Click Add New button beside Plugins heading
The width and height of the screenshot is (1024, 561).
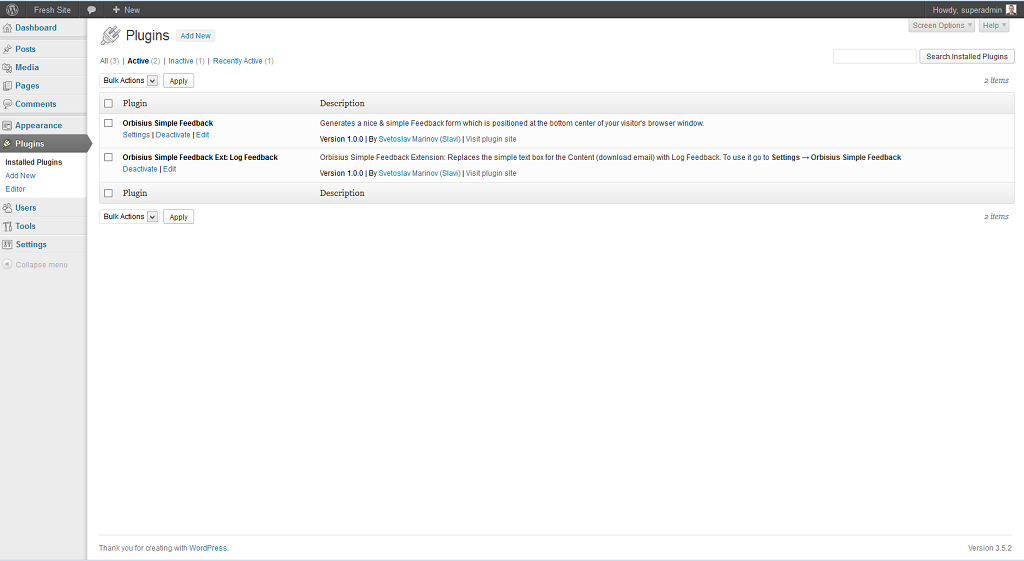pyautogui.click(x=195, y=36)
